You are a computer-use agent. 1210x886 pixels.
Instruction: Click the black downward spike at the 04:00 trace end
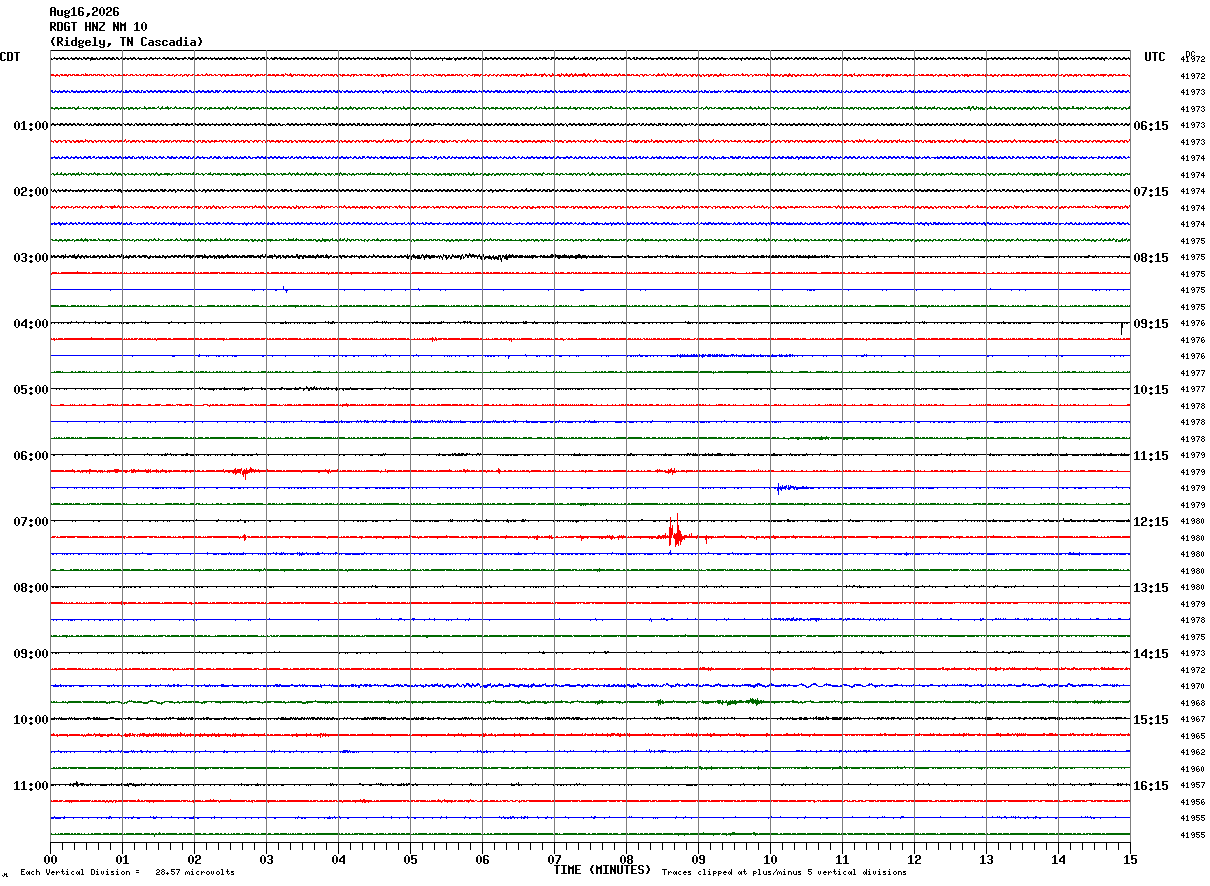click(x=1122, y=327)
